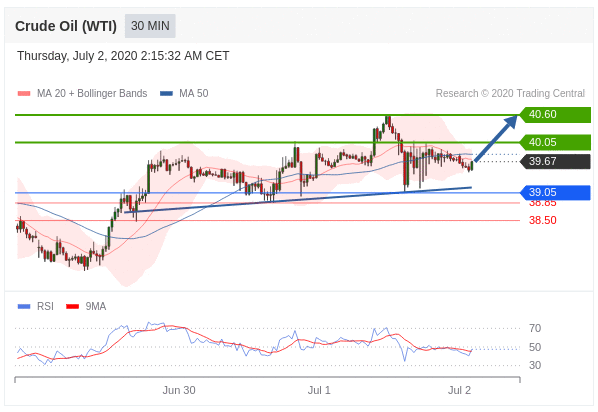Image resolution: width=598 pixels, height=412 pixels.
Task: Click the RSI 70 level label
Action: click(x=535, y=328)
